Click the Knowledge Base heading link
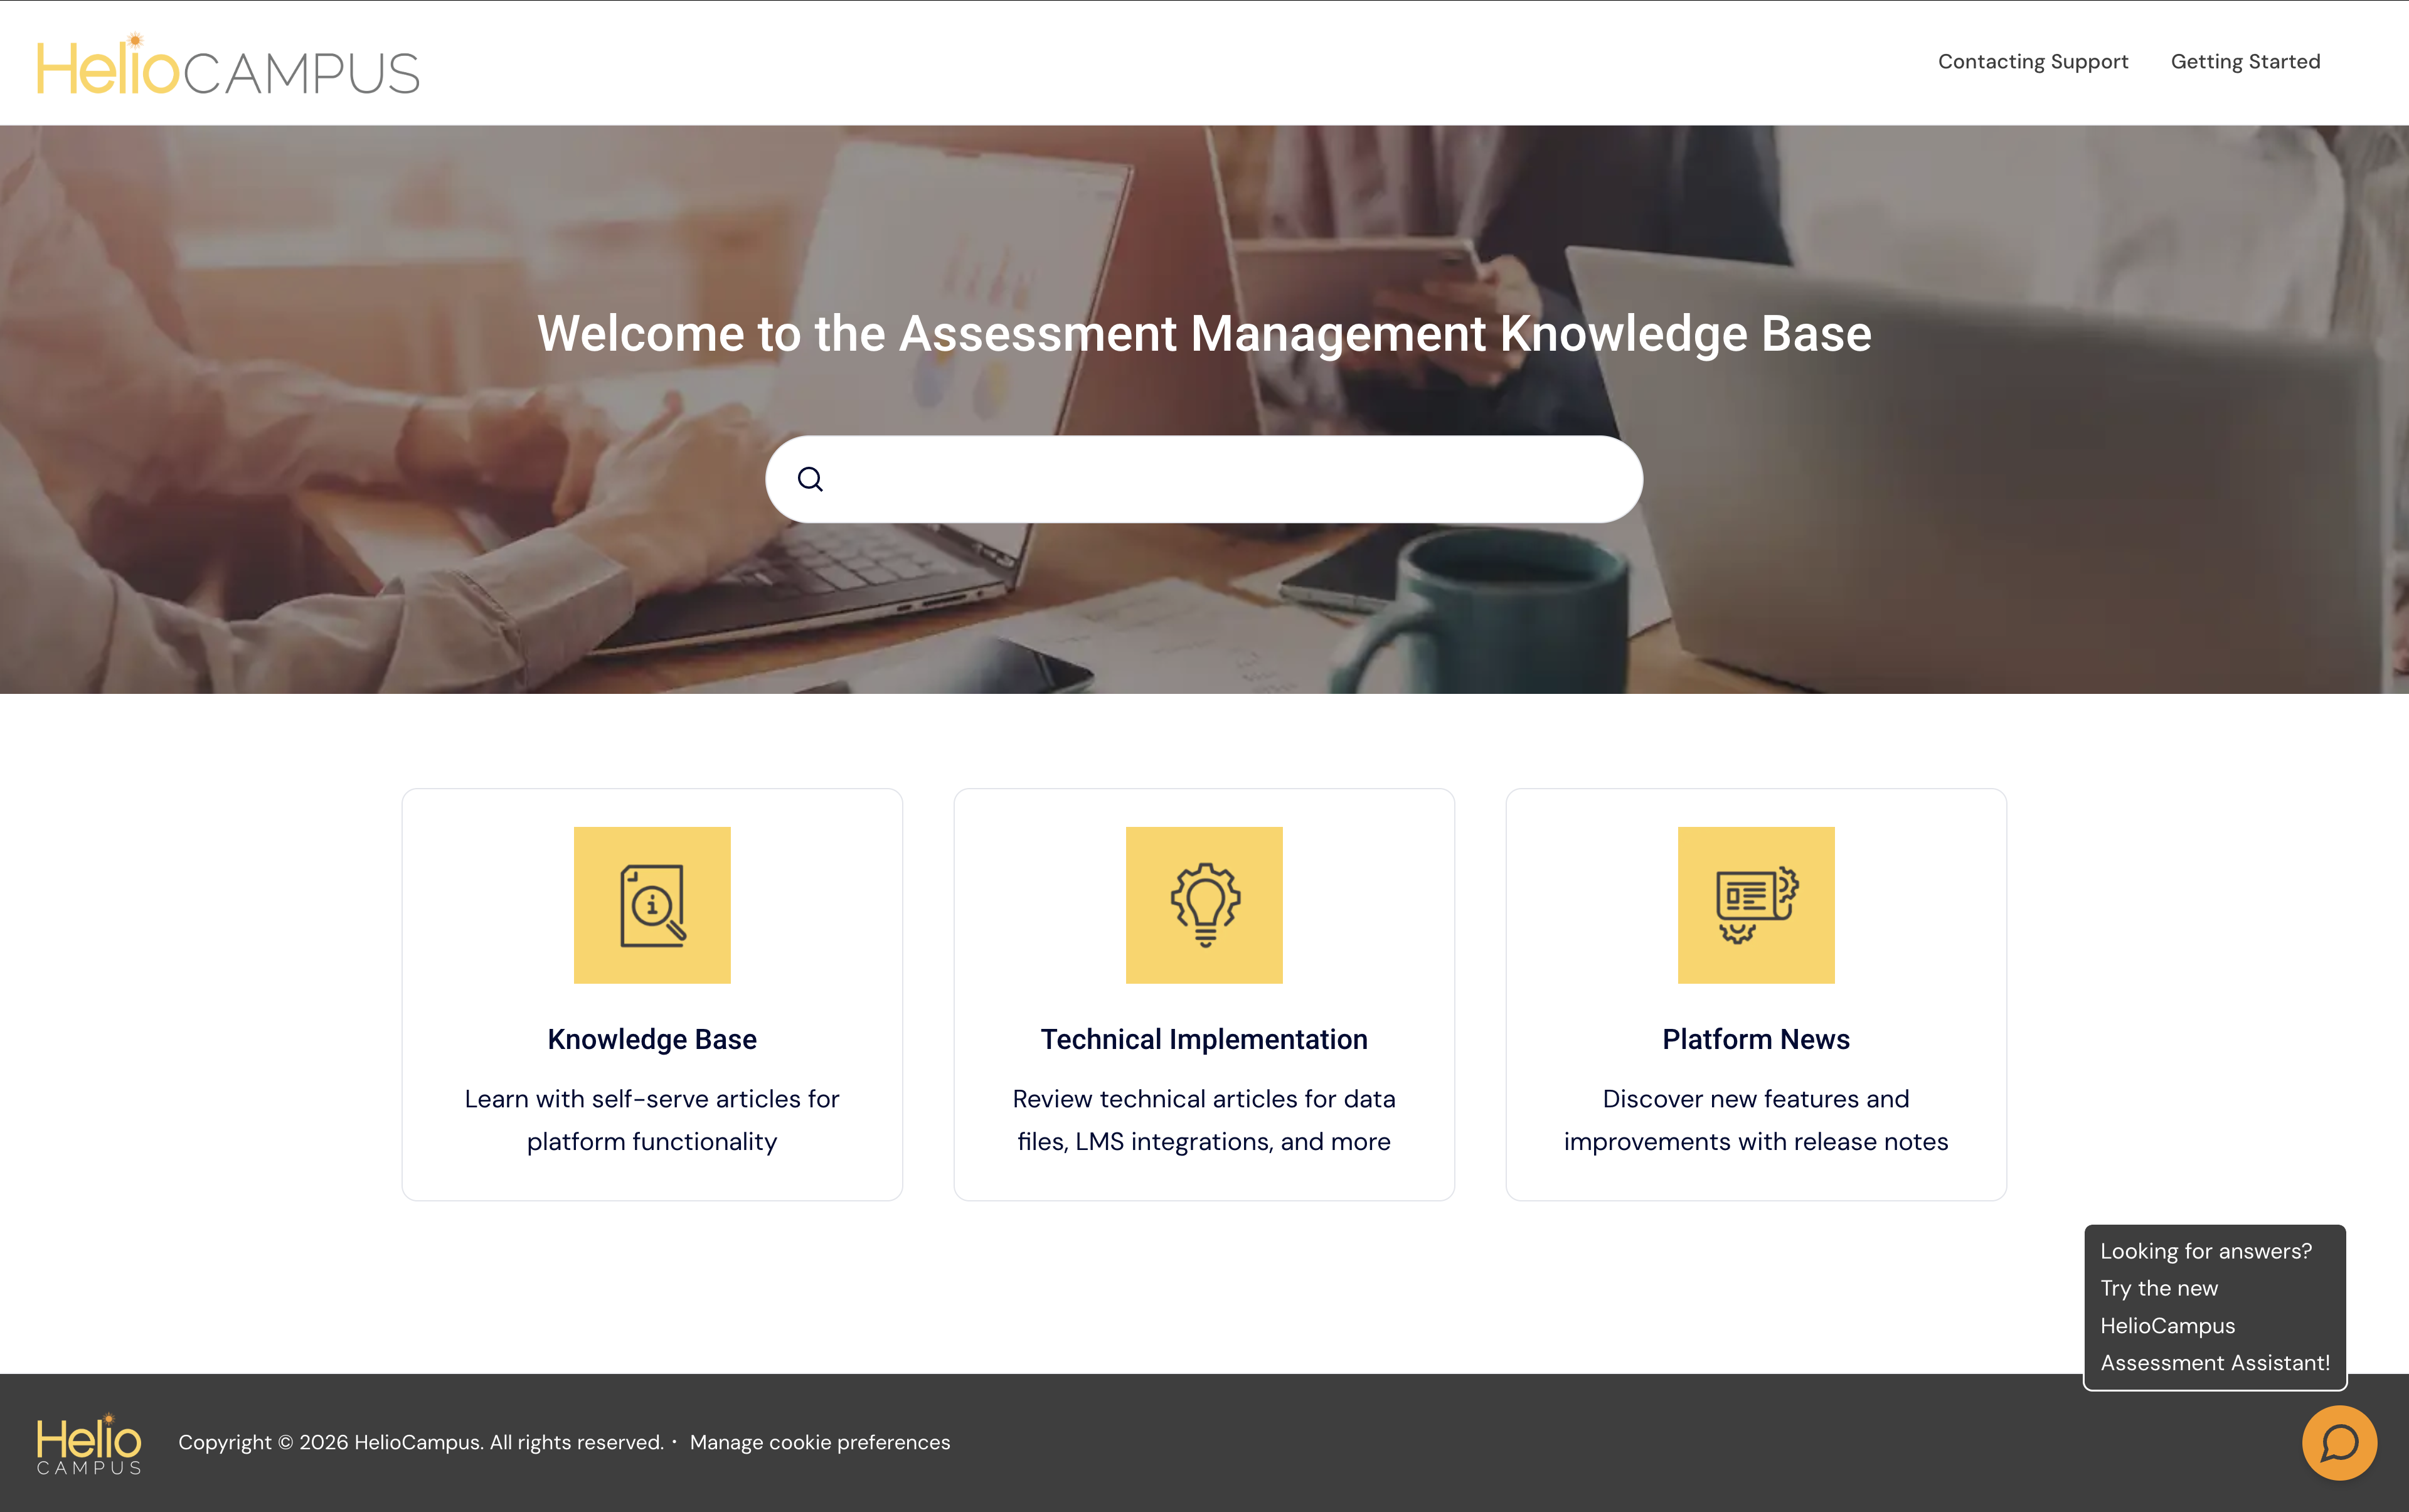Viewport: 2409px width, 1512px height. coord(652,1039)
